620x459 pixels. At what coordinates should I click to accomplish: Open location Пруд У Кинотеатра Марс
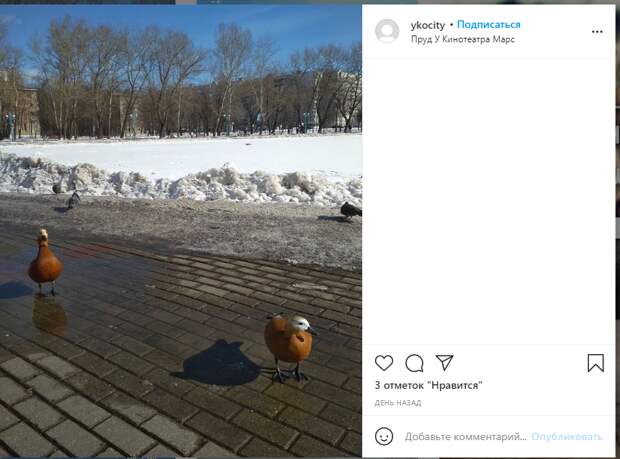pyautogui.click(x=463, y=39)
